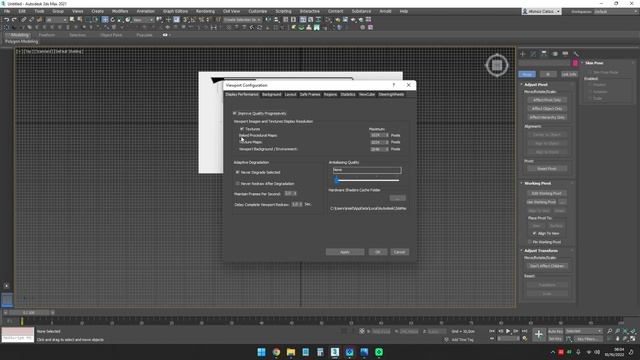Click the Maximize Viewport Toggle icon
The image size is (640, 360).
633,339
